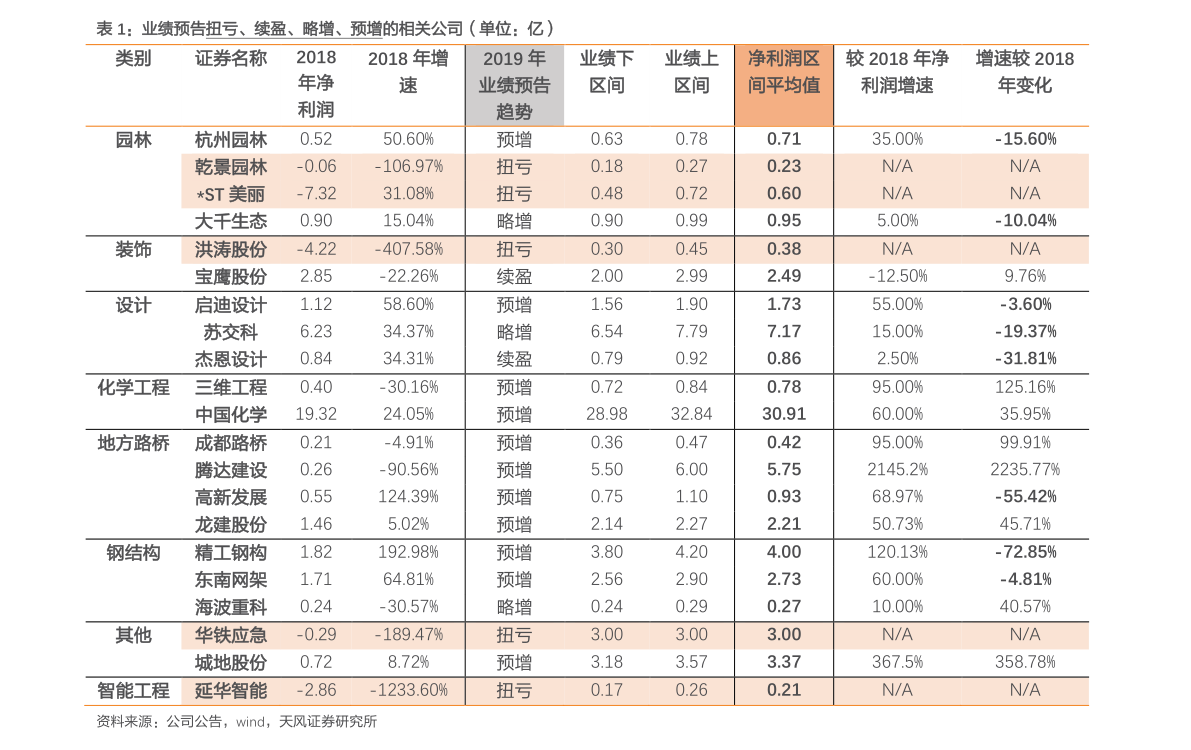
Task: Click the change value 2235.77%
Action: [1025, 470]
